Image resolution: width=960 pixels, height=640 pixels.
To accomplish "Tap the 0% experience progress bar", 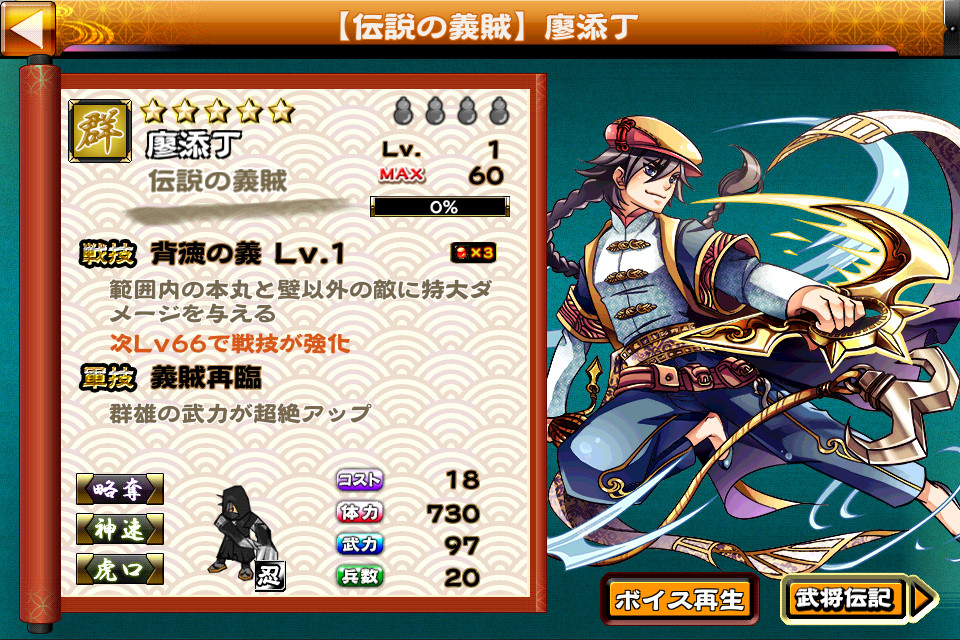I will [440, 207].
